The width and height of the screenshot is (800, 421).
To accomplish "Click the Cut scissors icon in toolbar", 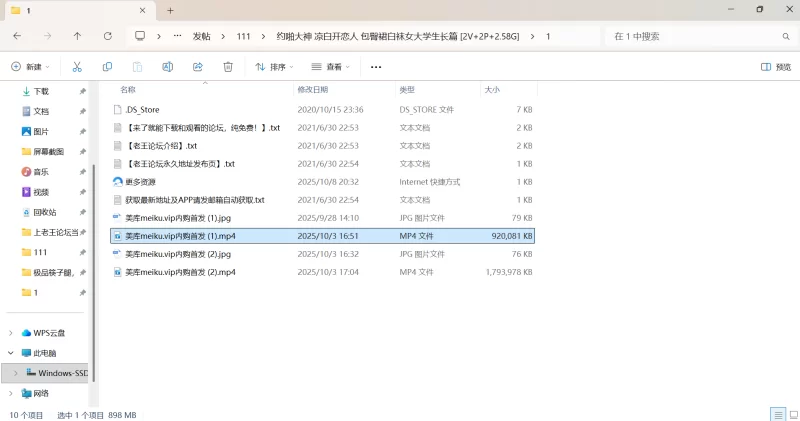I will (76, 67).
